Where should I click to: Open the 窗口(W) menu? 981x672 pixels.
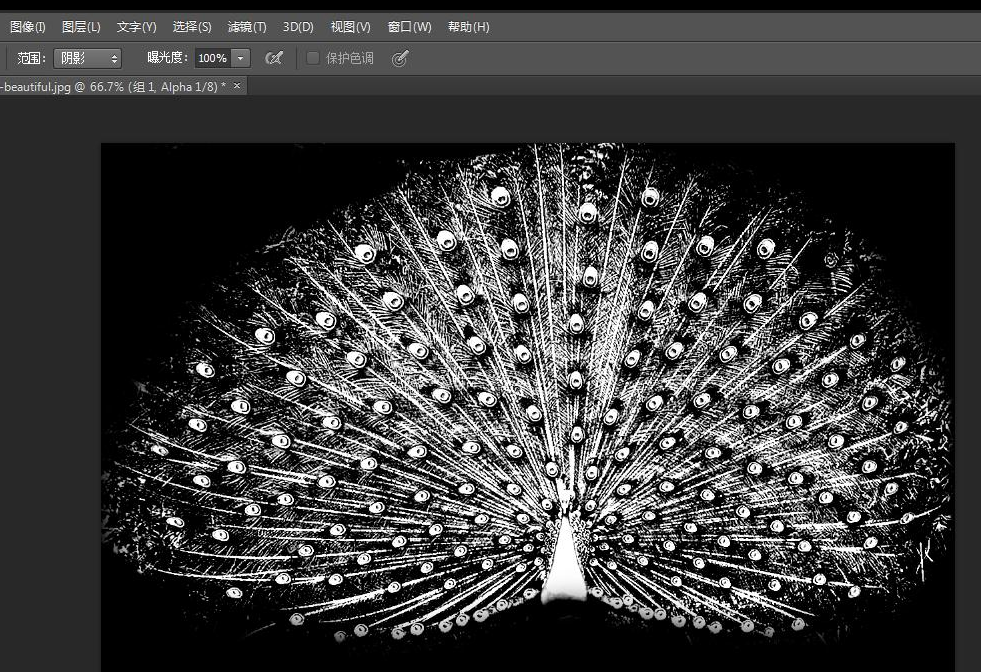(x=409, y=27)
